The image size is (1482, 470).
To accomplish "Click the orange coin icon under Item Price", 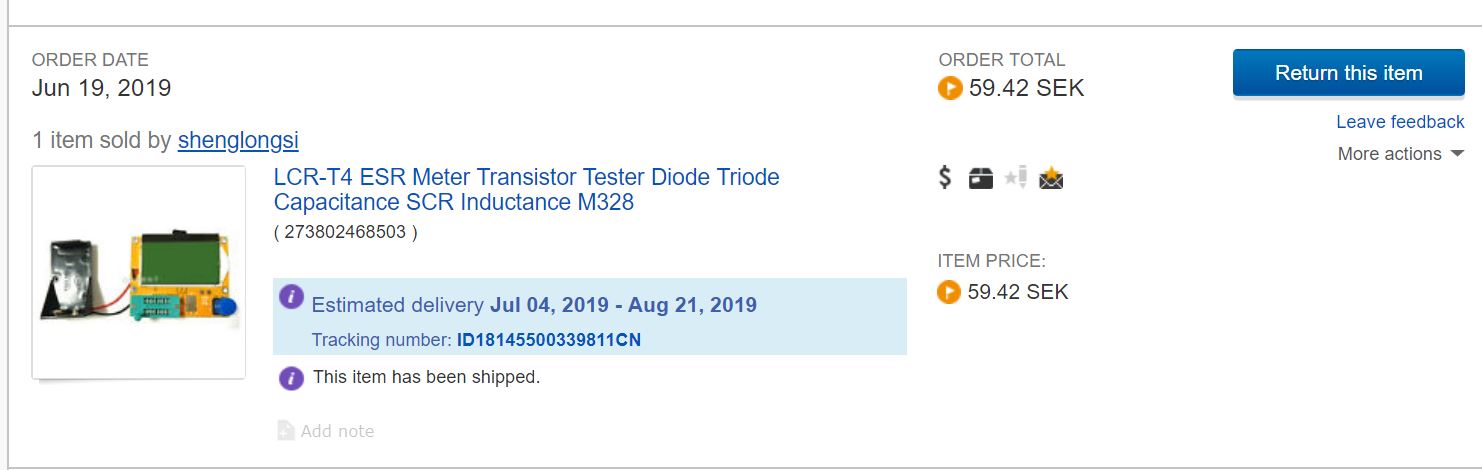I will tap(948, 292).
